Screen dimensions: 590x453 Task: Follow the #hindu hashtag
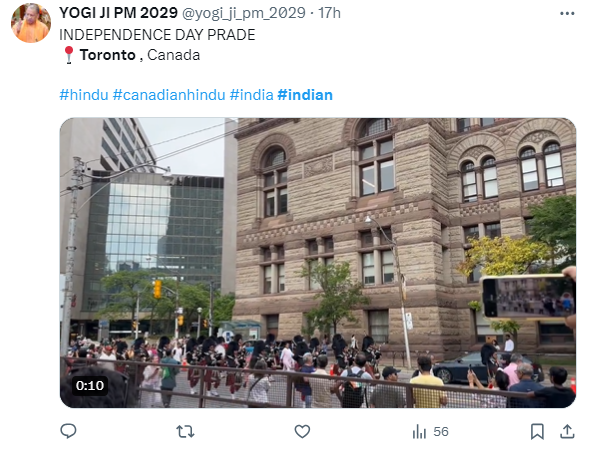(x=84, y=95)
